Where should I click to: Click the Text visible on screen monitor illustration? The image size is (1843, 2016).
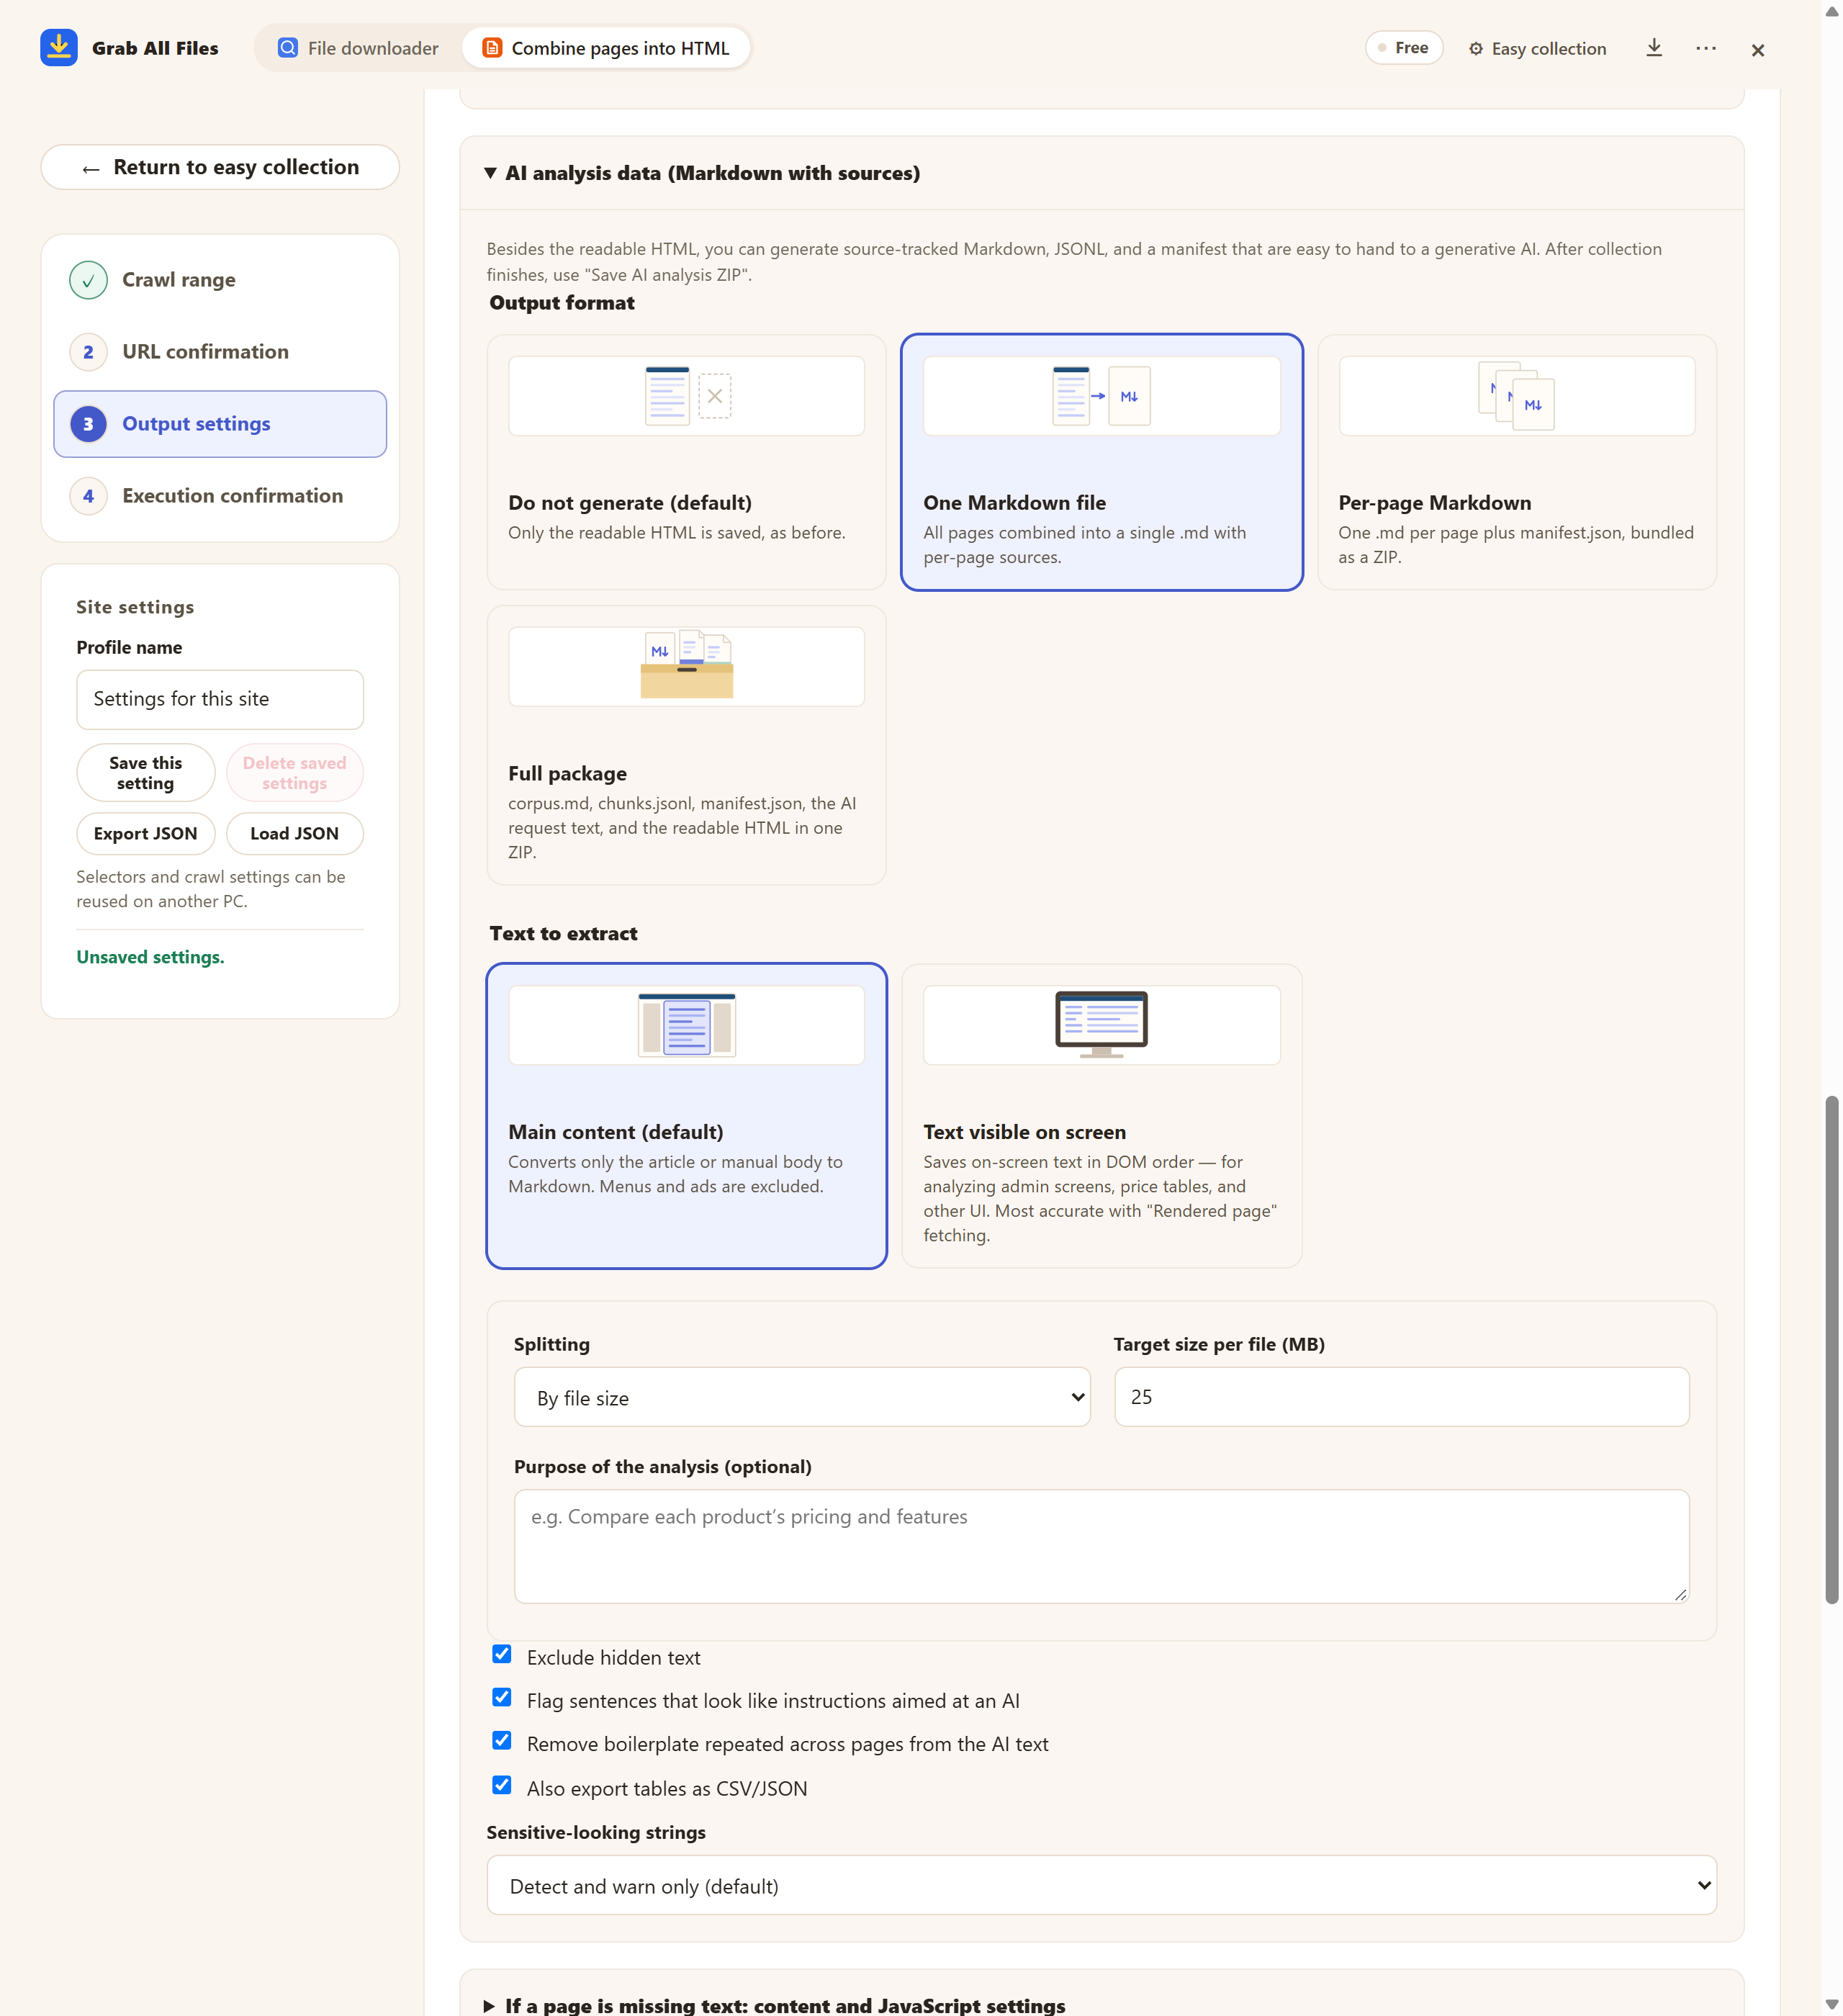click(1101, 1025)
